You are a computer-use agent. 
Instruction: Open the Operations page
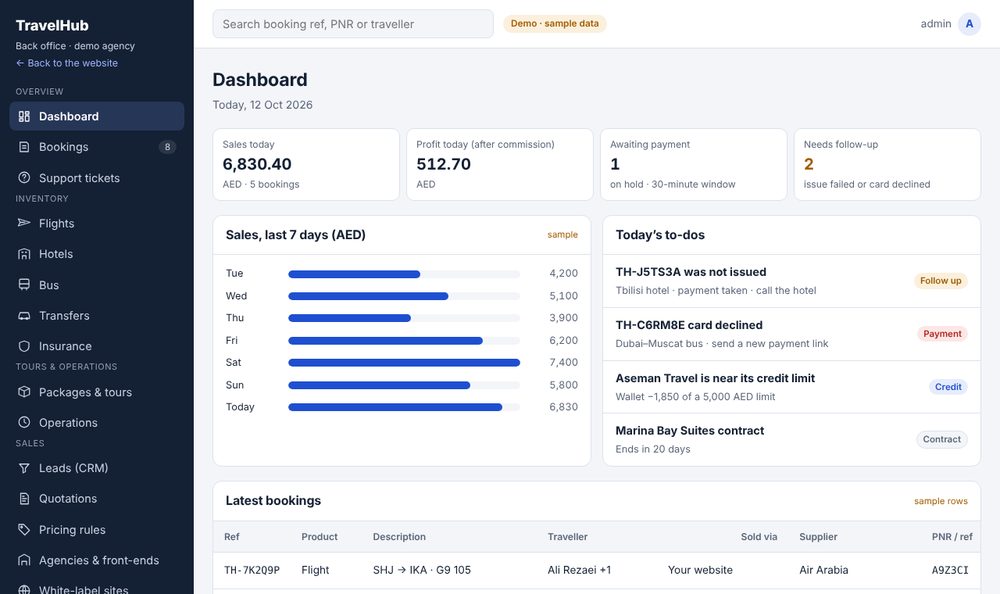[97, 422]
